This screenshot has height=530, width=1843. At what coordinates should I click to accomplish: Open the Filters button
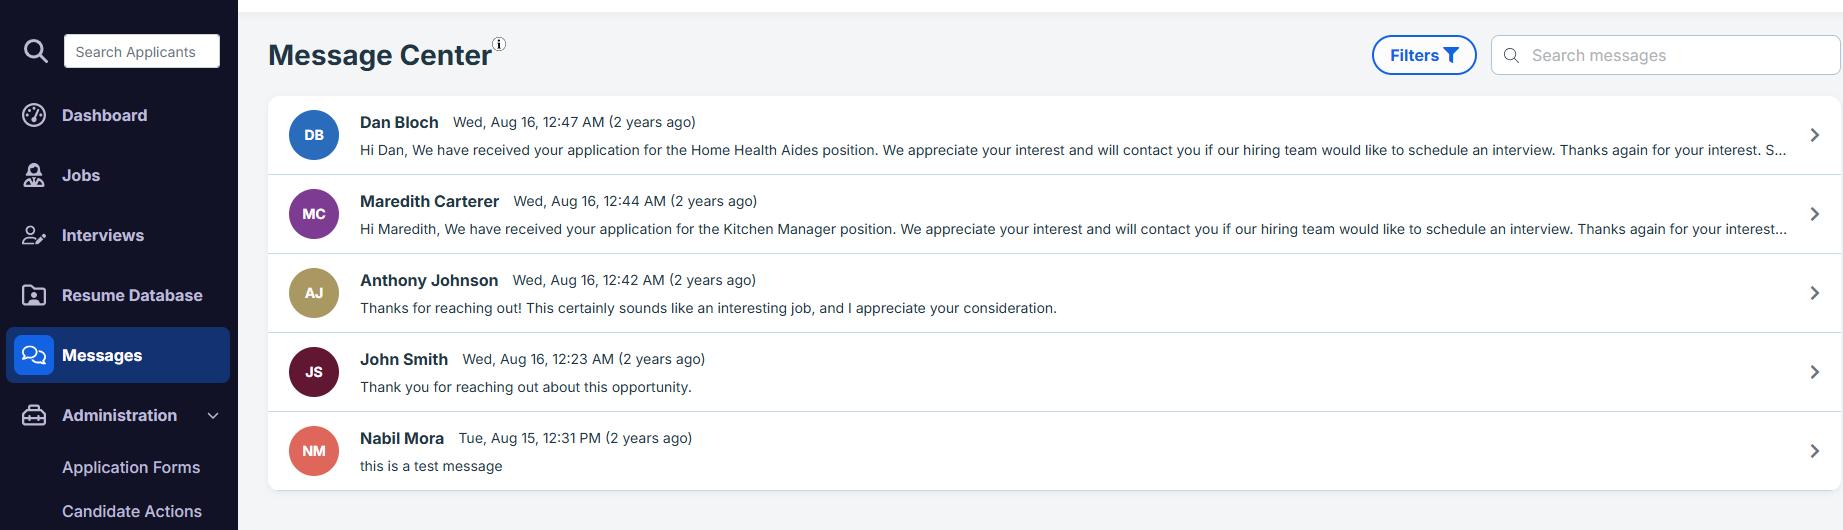point(1424,55)
